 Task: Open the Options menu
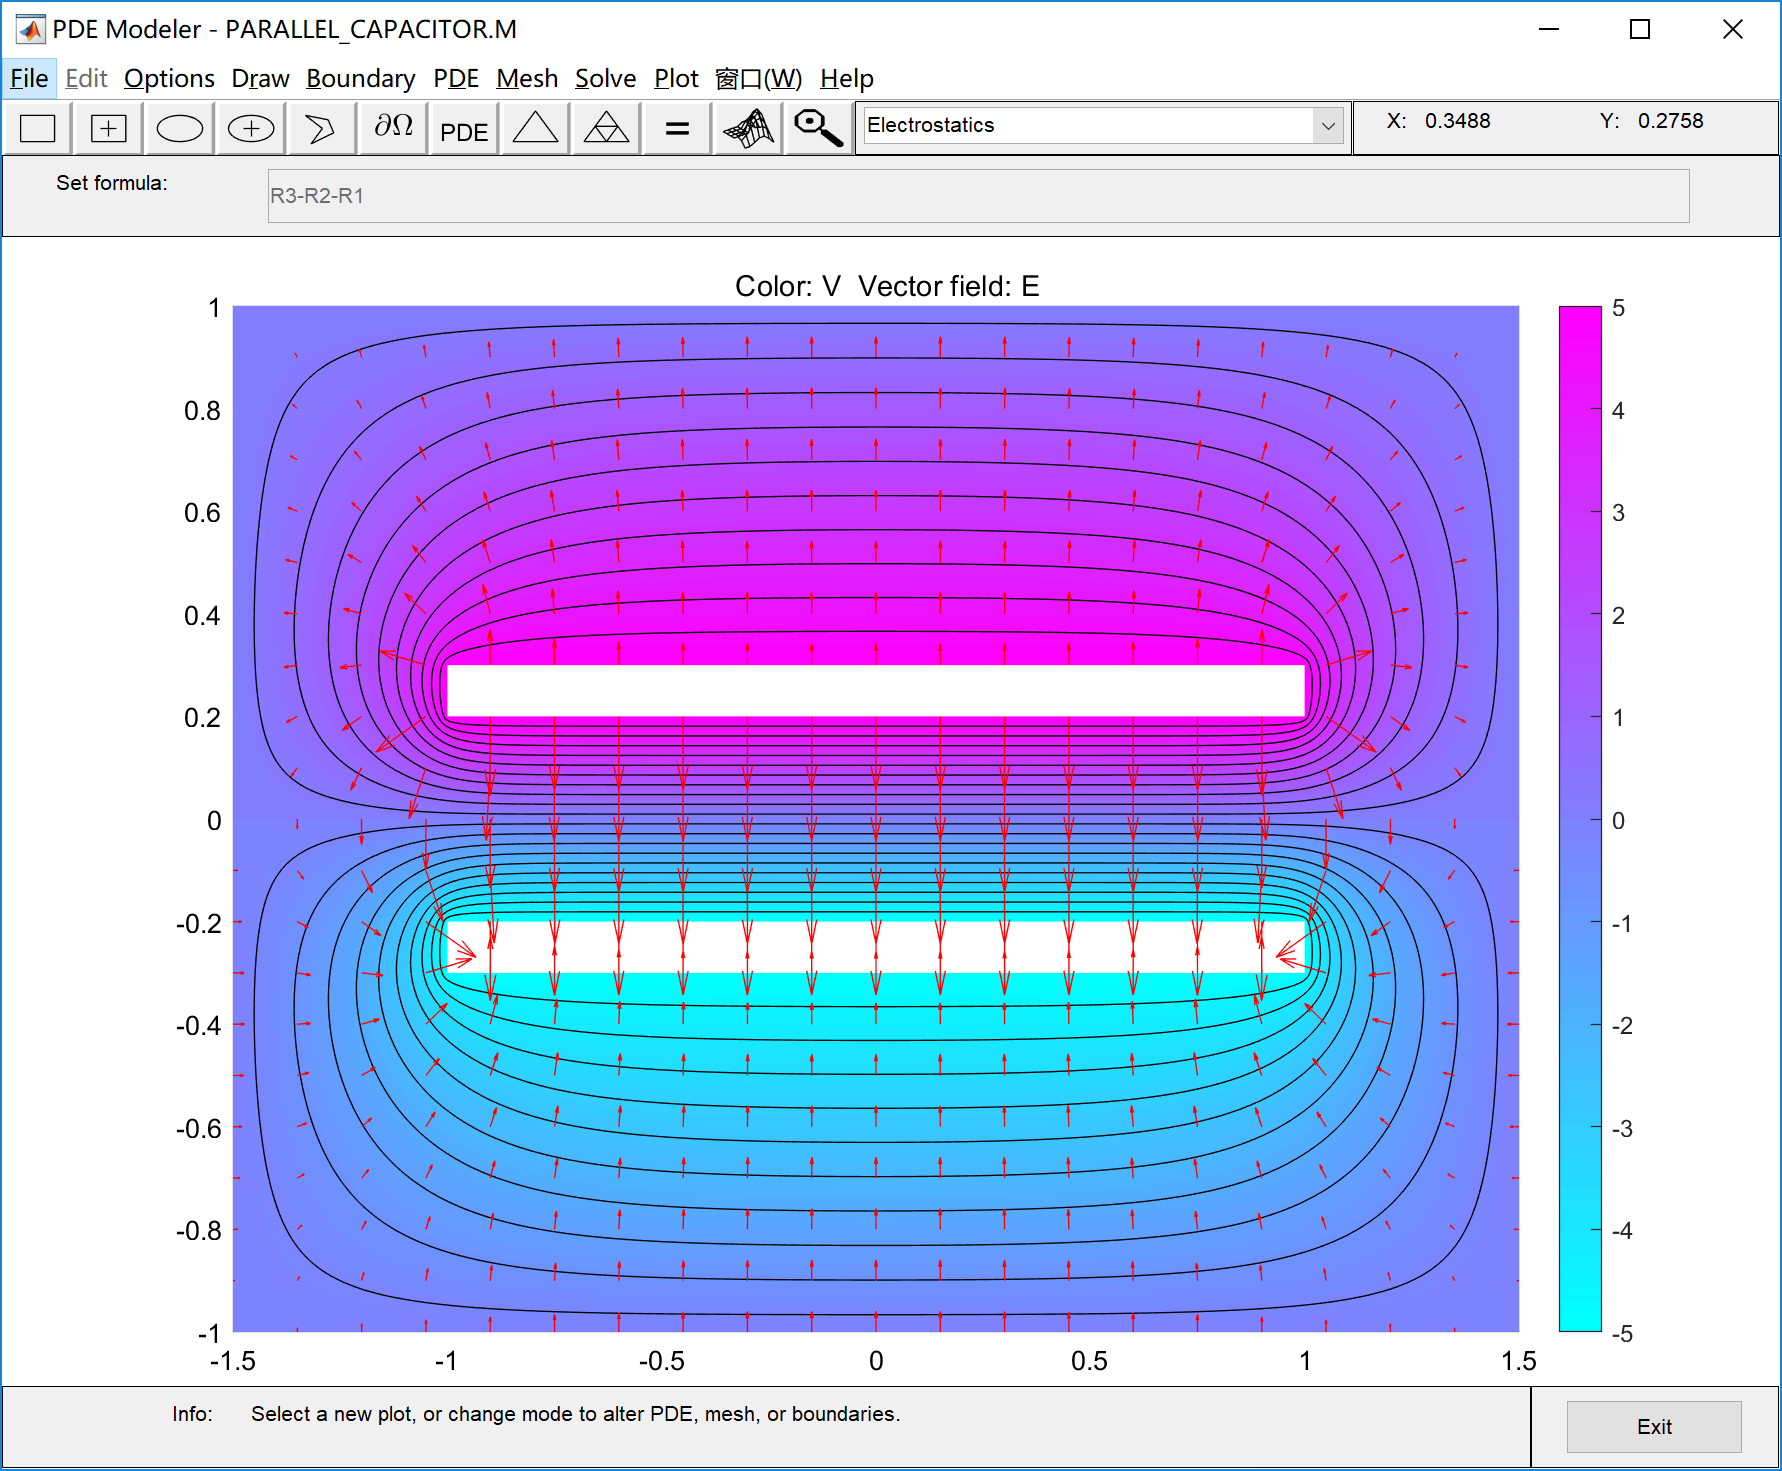click(169, 78)
